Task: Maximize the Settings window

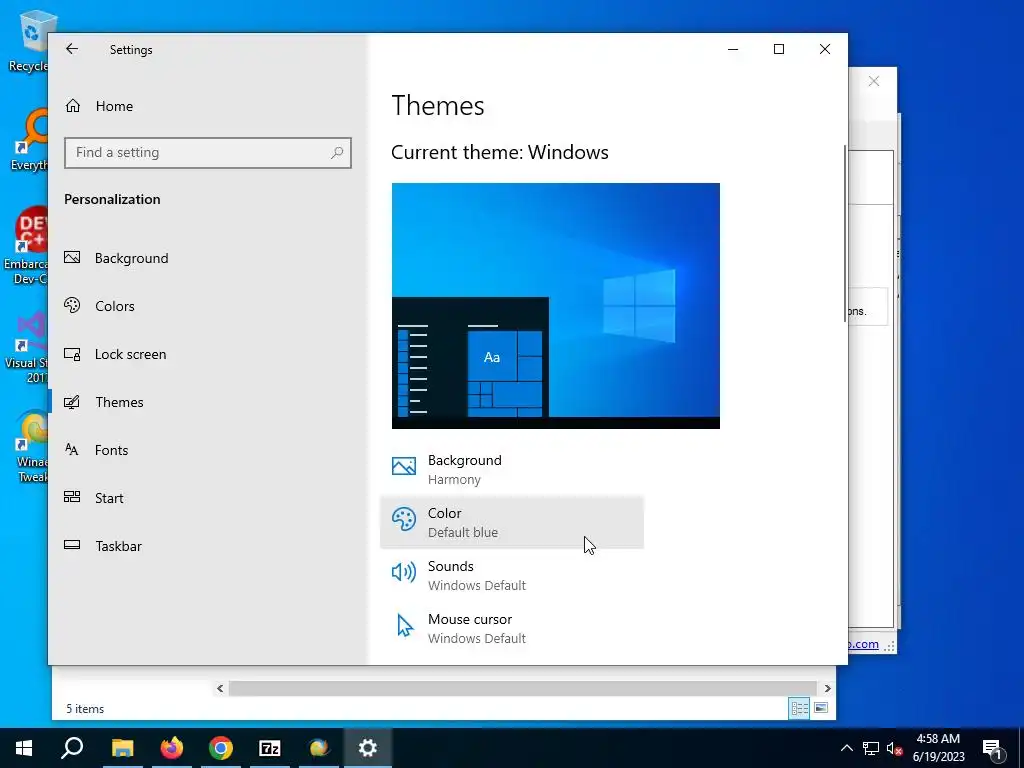Action: [x=778, y=49]
